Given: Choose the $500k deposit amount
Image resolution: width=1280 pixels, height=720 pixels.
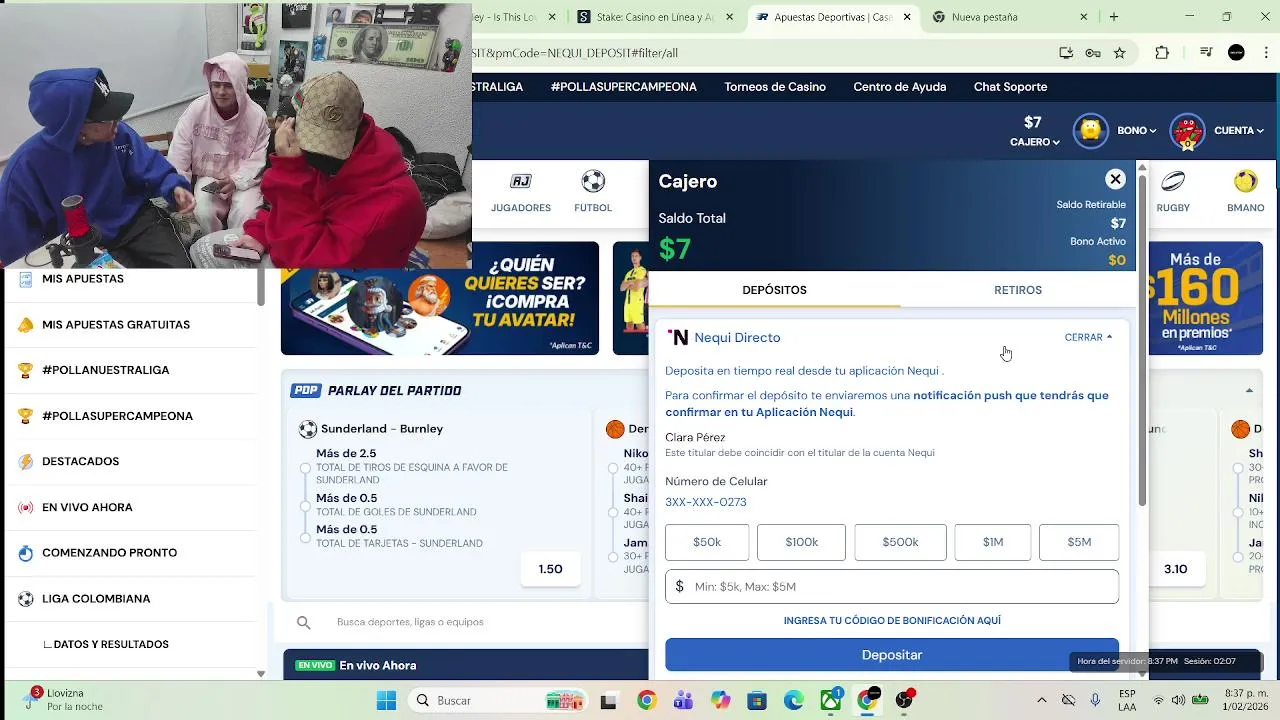Looking at the screenshot, I should click(900, 542).
